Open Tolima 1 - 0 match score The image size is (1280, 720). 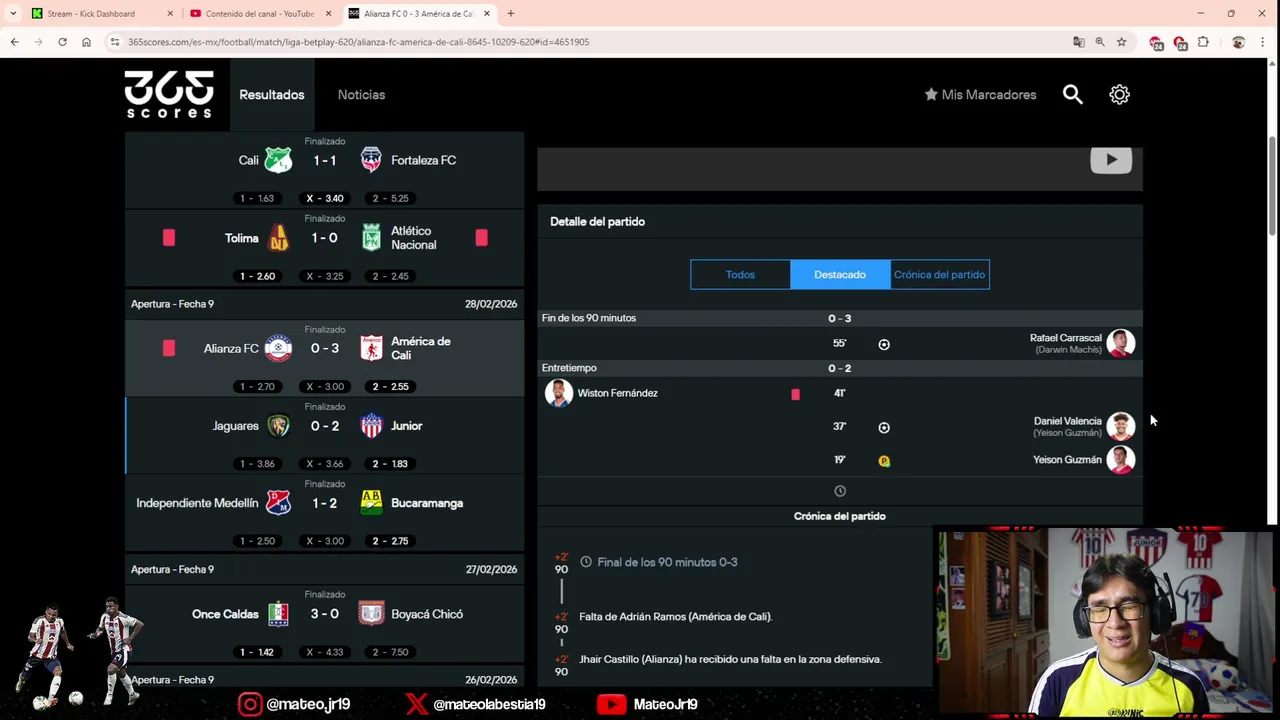click(x=325, y=238)
